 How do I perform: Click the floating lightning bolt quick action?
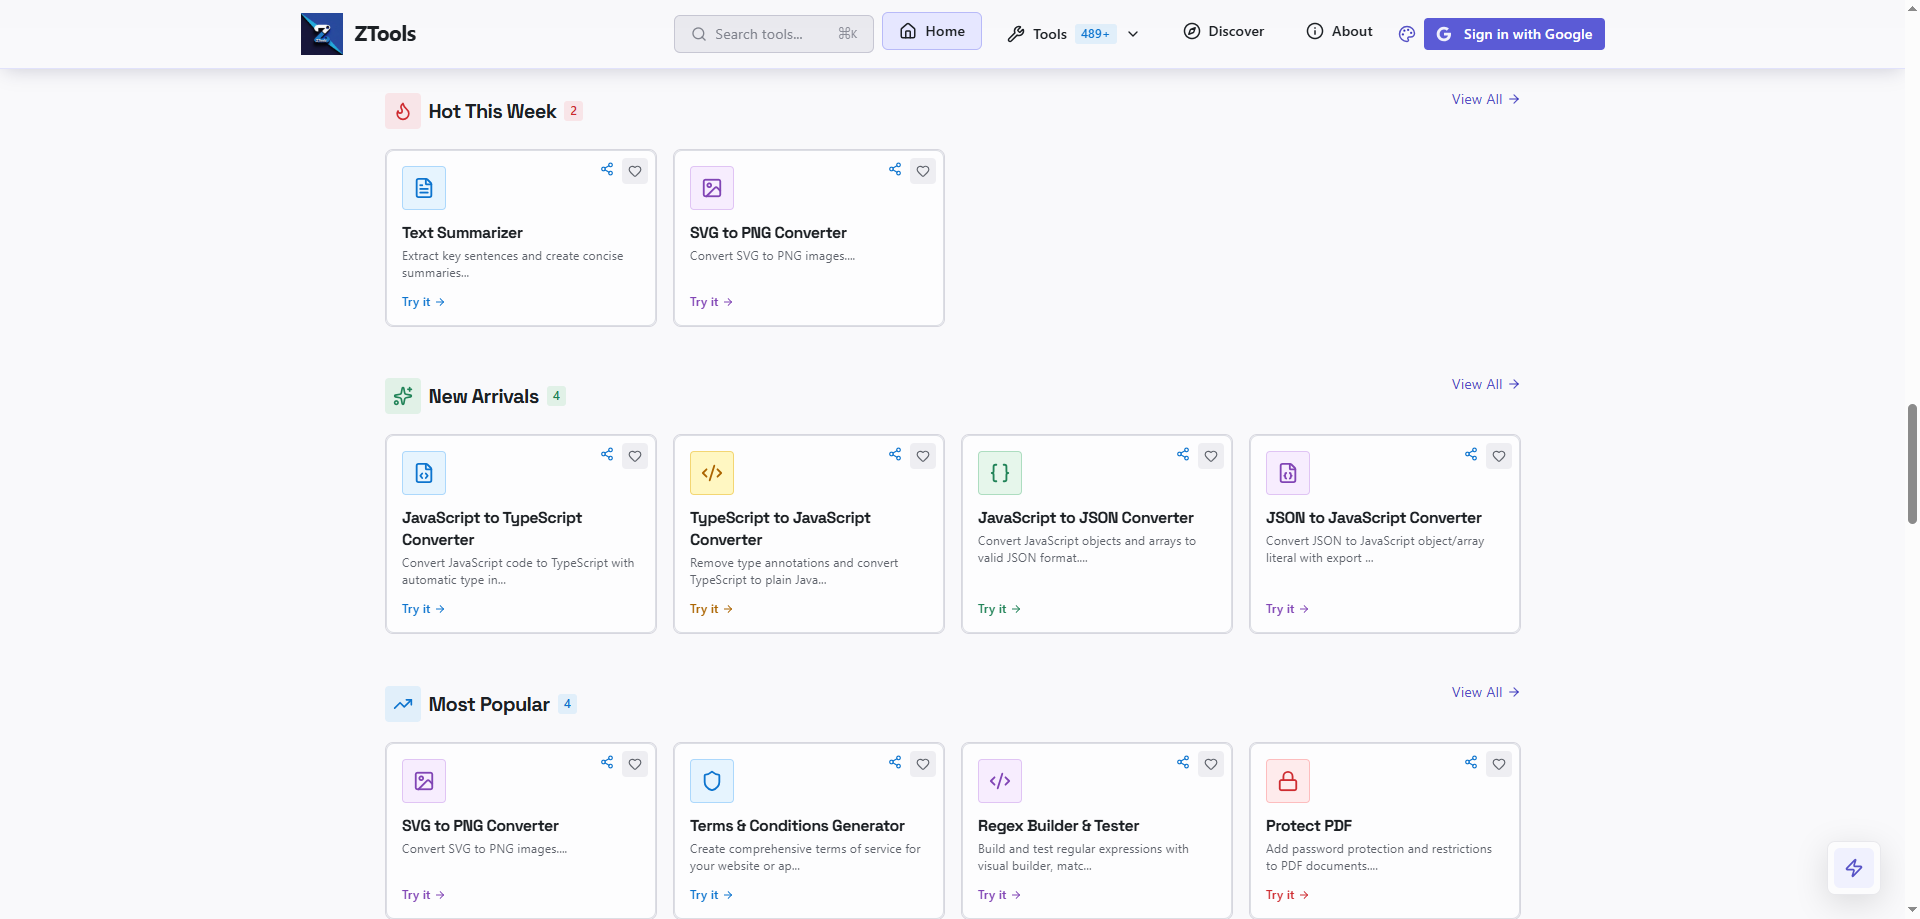click(x=1854, y=868)
